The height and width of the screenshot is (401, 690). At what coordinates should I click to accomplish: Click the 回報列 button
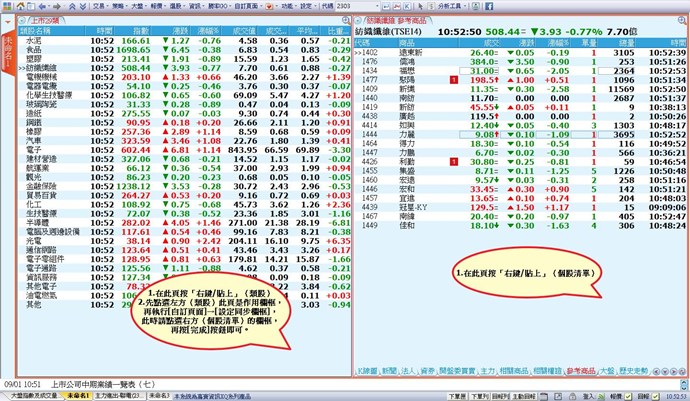click(500, 397)
